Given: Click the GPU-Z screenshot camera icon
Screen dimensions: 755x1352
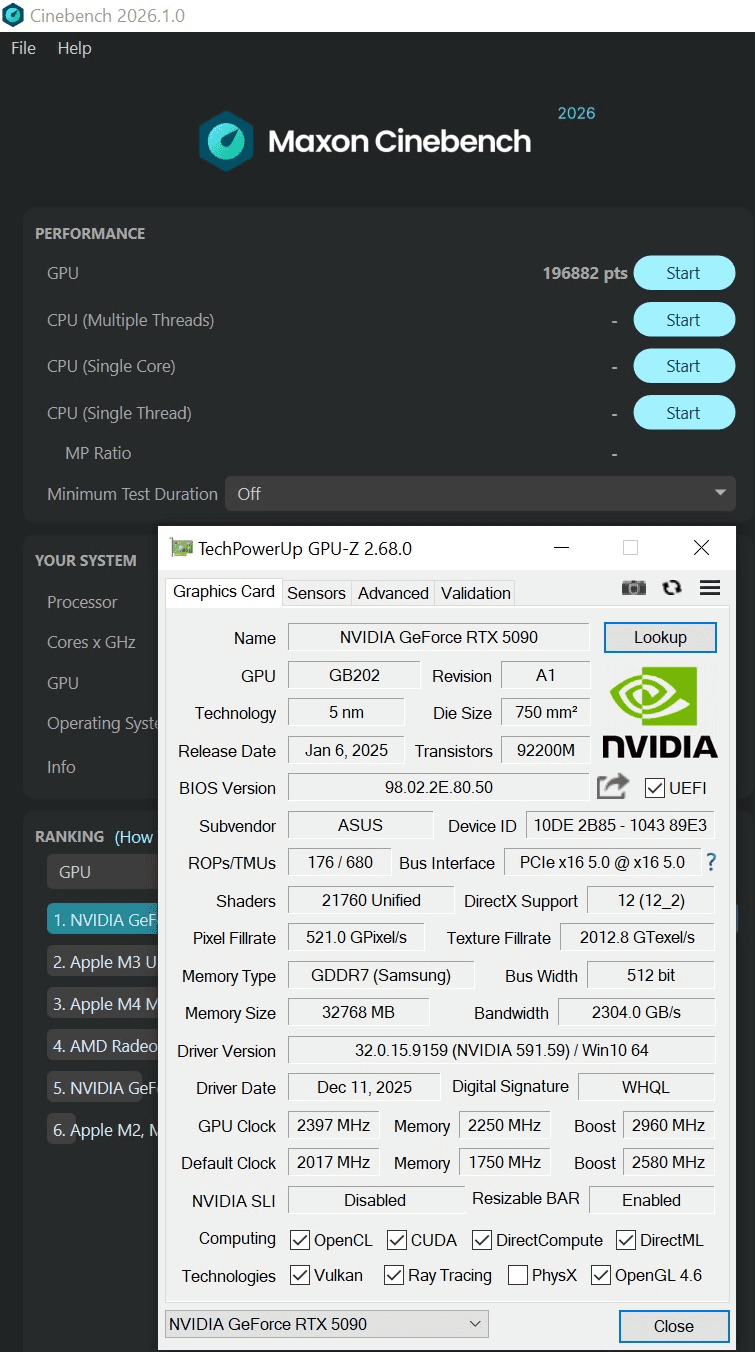Looking at the screenshot, I should 634,588.
